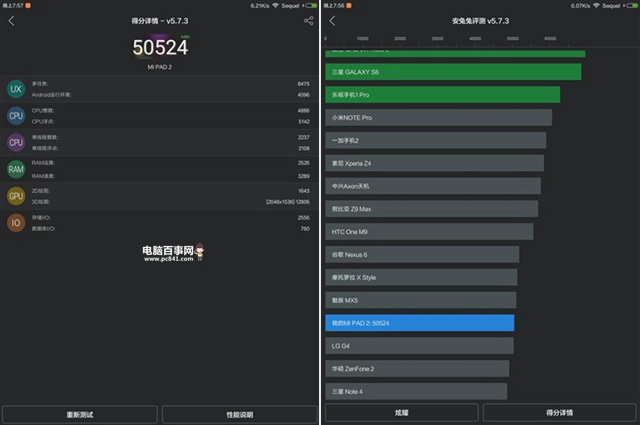Screen dimensions: 640x425
Task: Select the 乐视手机1 Pro bar
Action: point(442,95)
